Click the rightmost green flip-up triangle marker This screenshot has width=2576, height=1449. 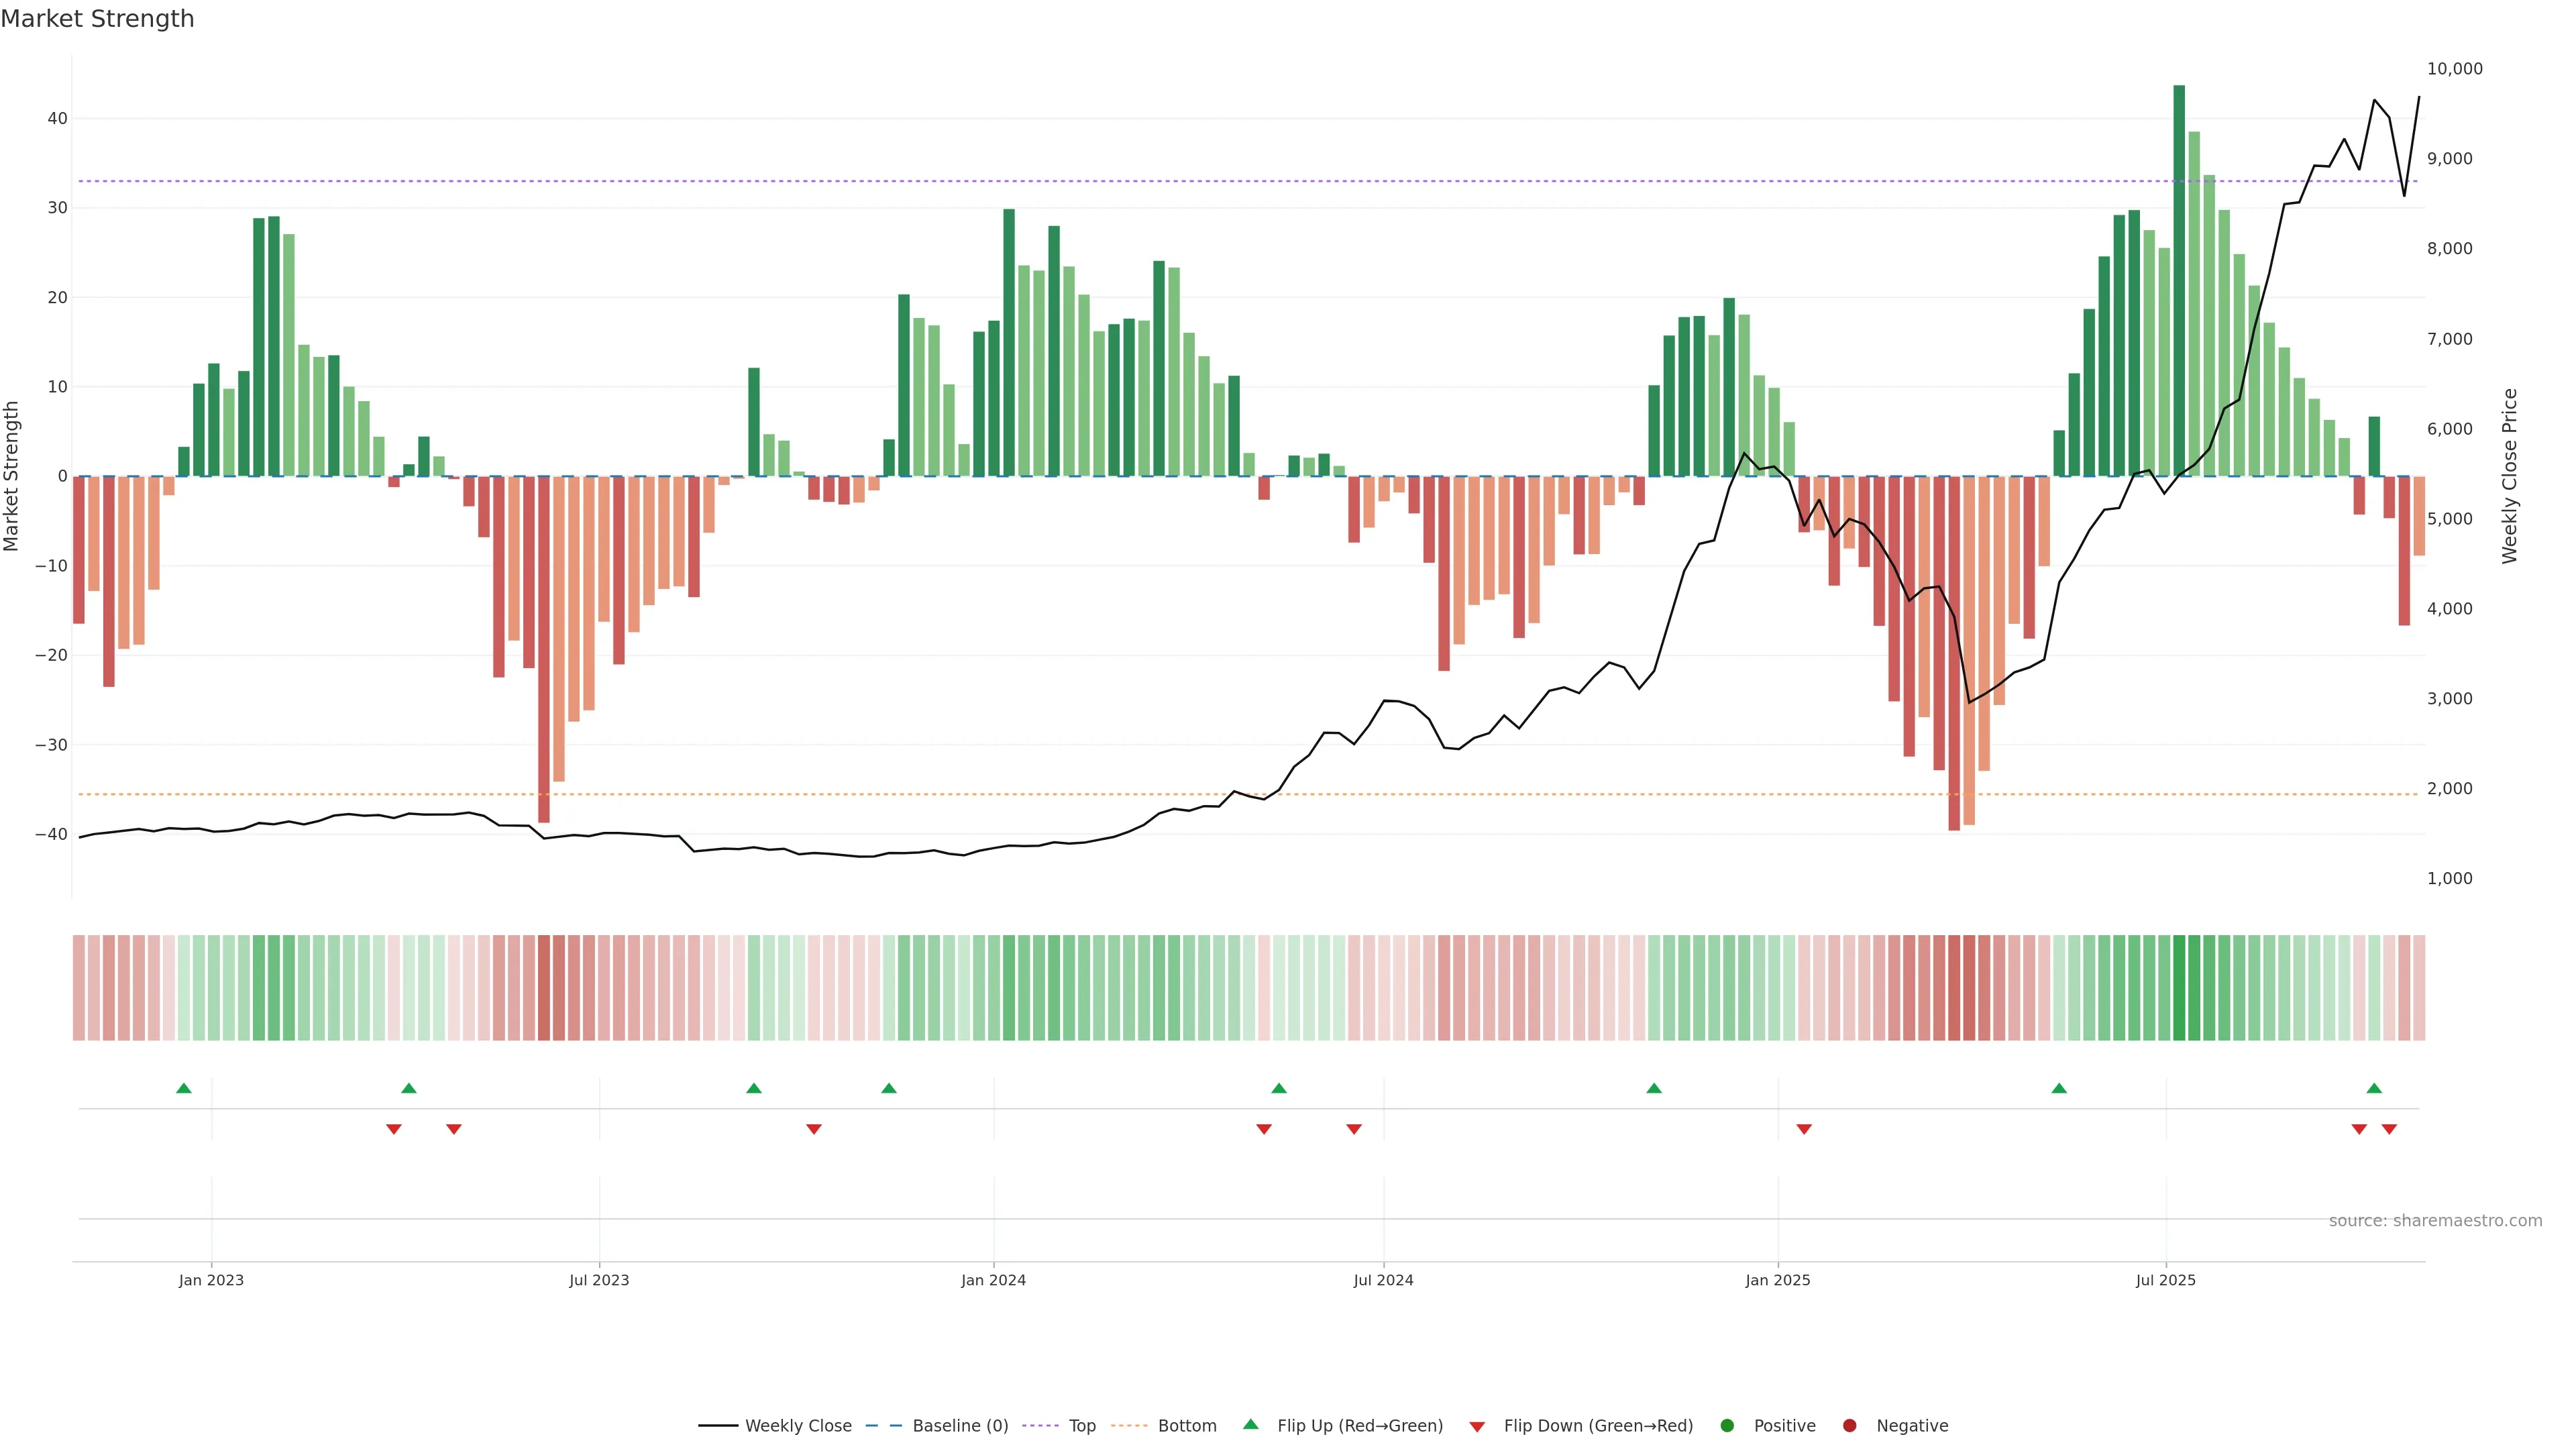tap(2374, 1088)
